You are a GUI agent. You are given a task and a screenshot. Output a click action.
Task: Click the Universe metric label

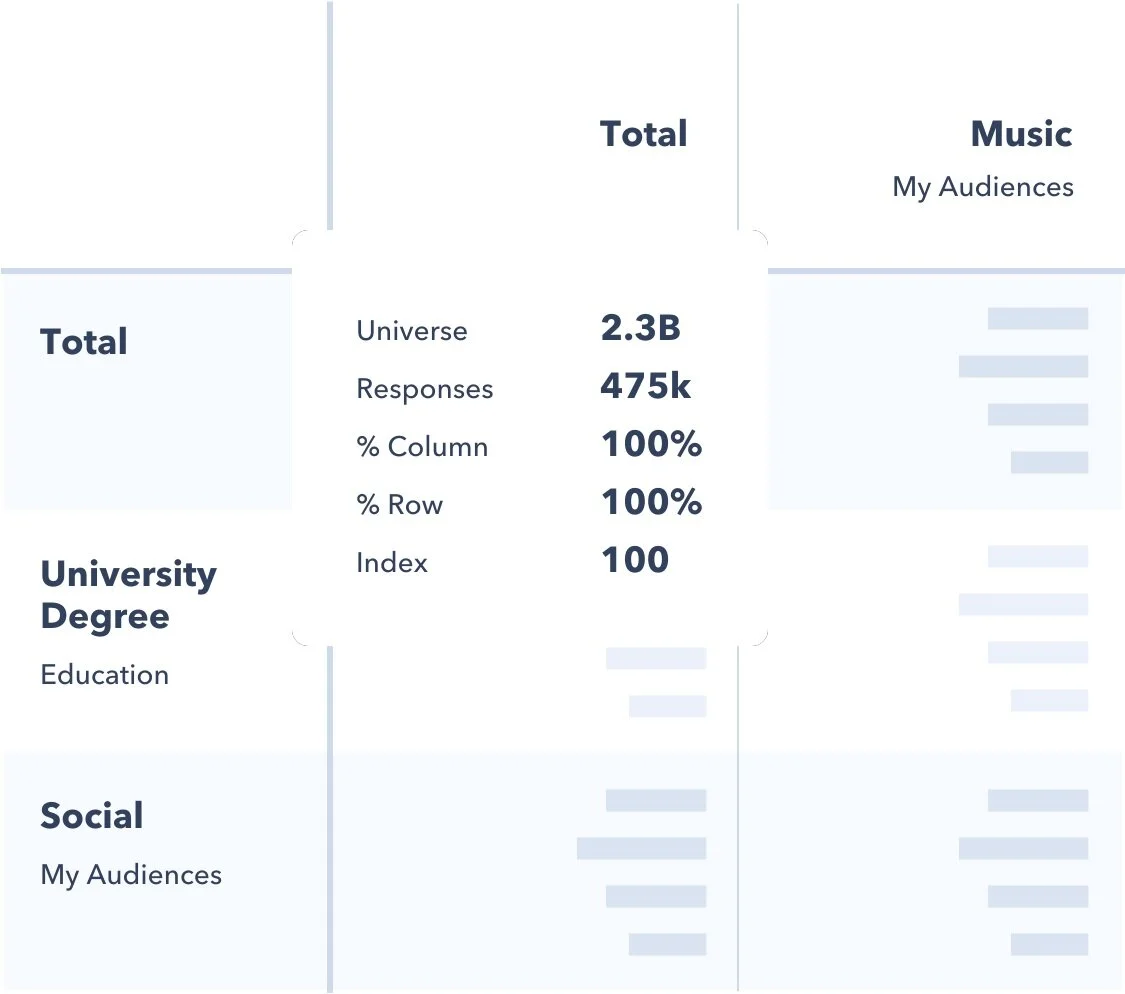point(412,331)
